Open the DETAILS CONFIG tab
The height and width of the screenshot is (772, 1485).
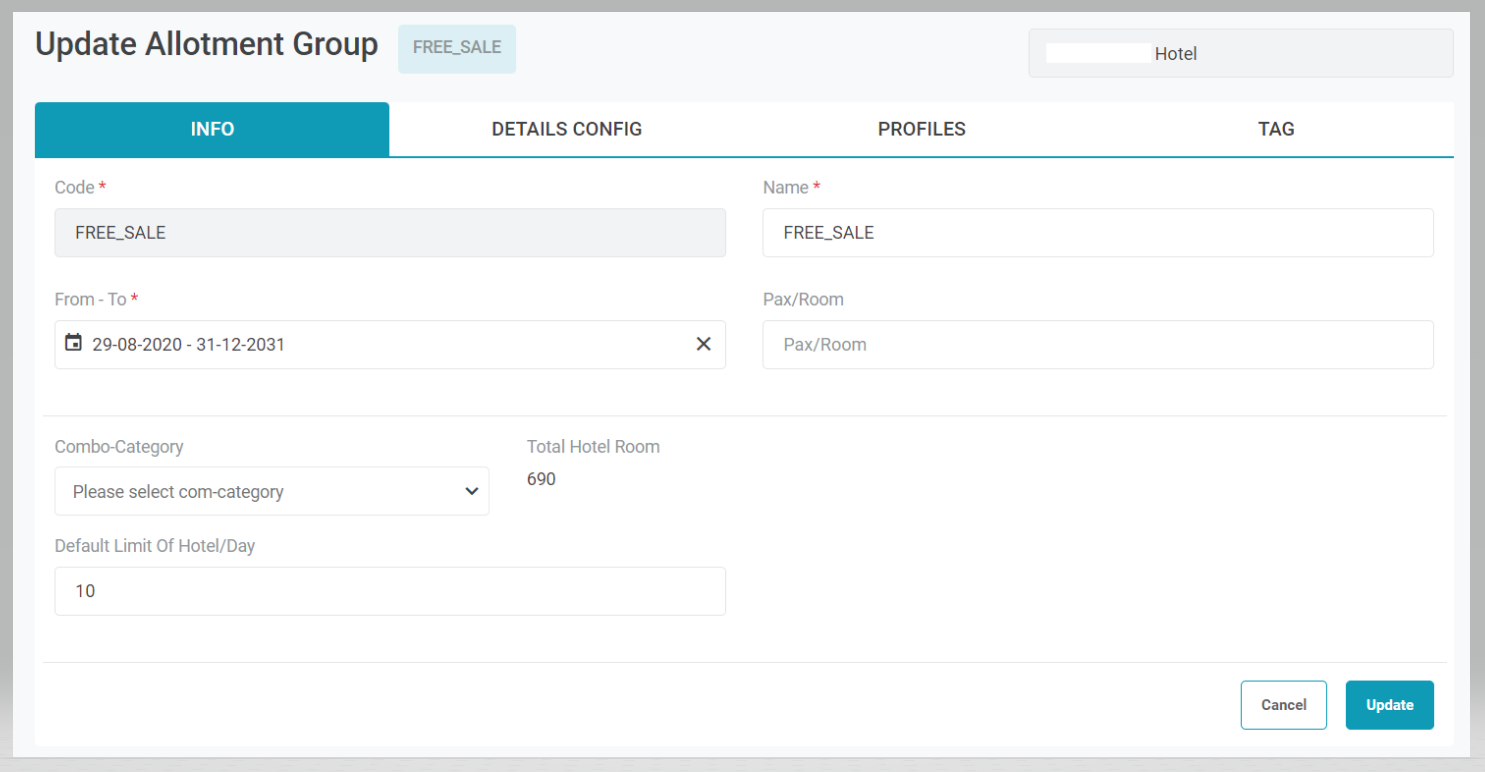pyautogui.click(x=566, y=129)
